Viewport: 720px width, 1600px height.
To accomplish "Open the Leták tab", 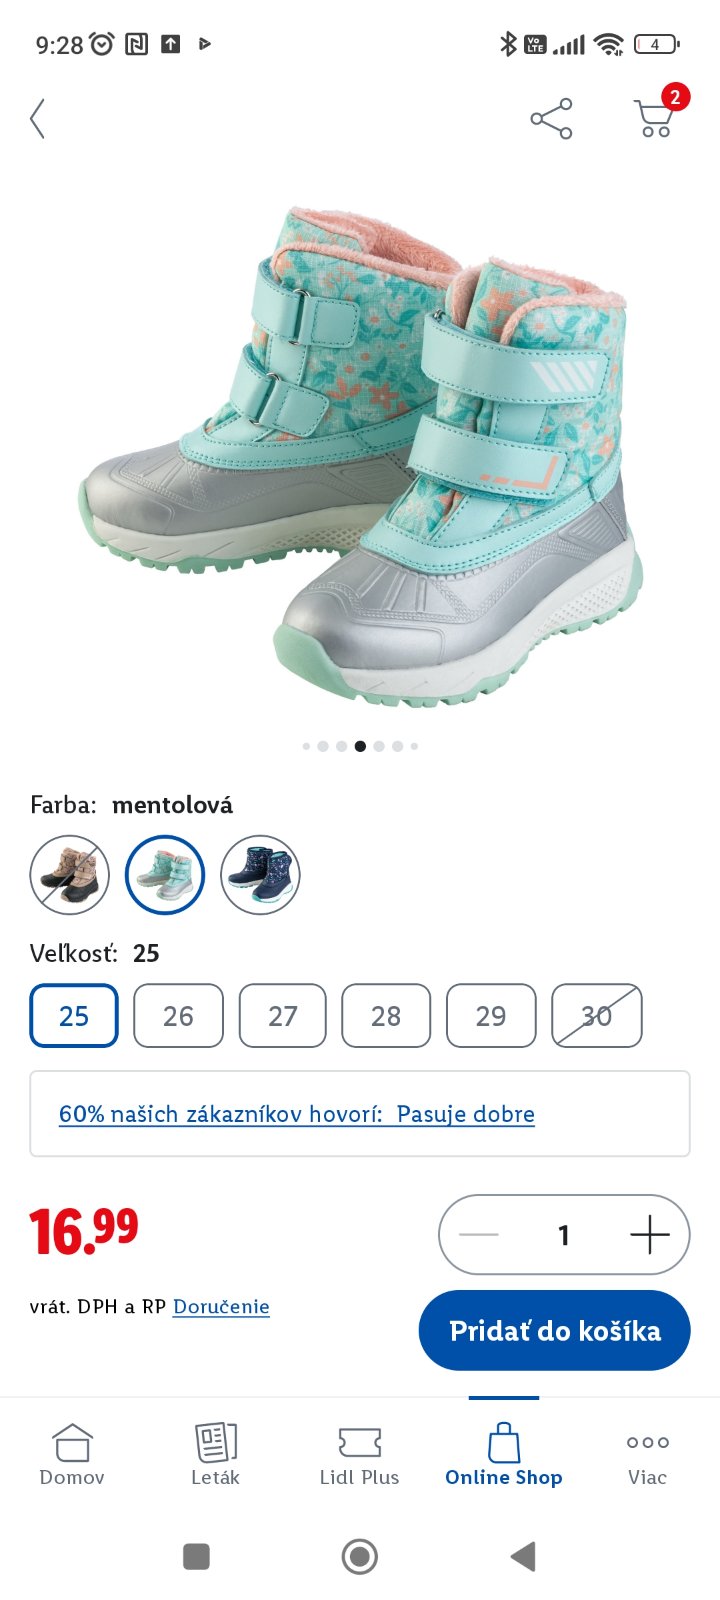I will [215, 1455].
